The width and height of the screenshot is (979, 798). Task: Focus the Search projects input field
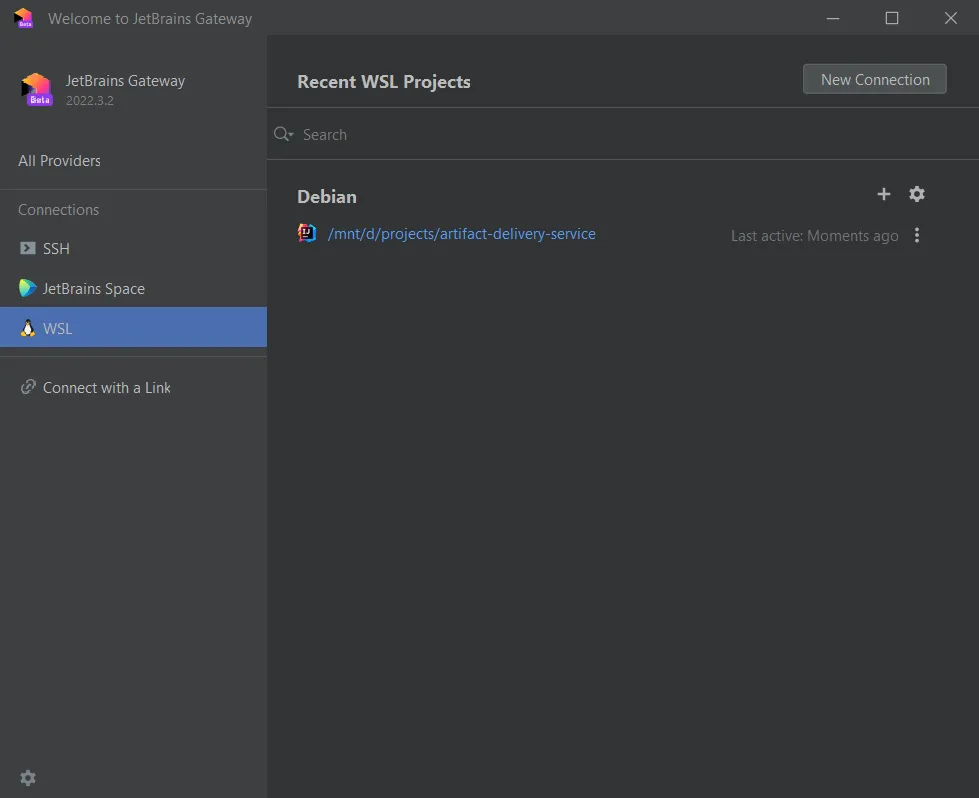pyautogui.click(x=600, y=134)
